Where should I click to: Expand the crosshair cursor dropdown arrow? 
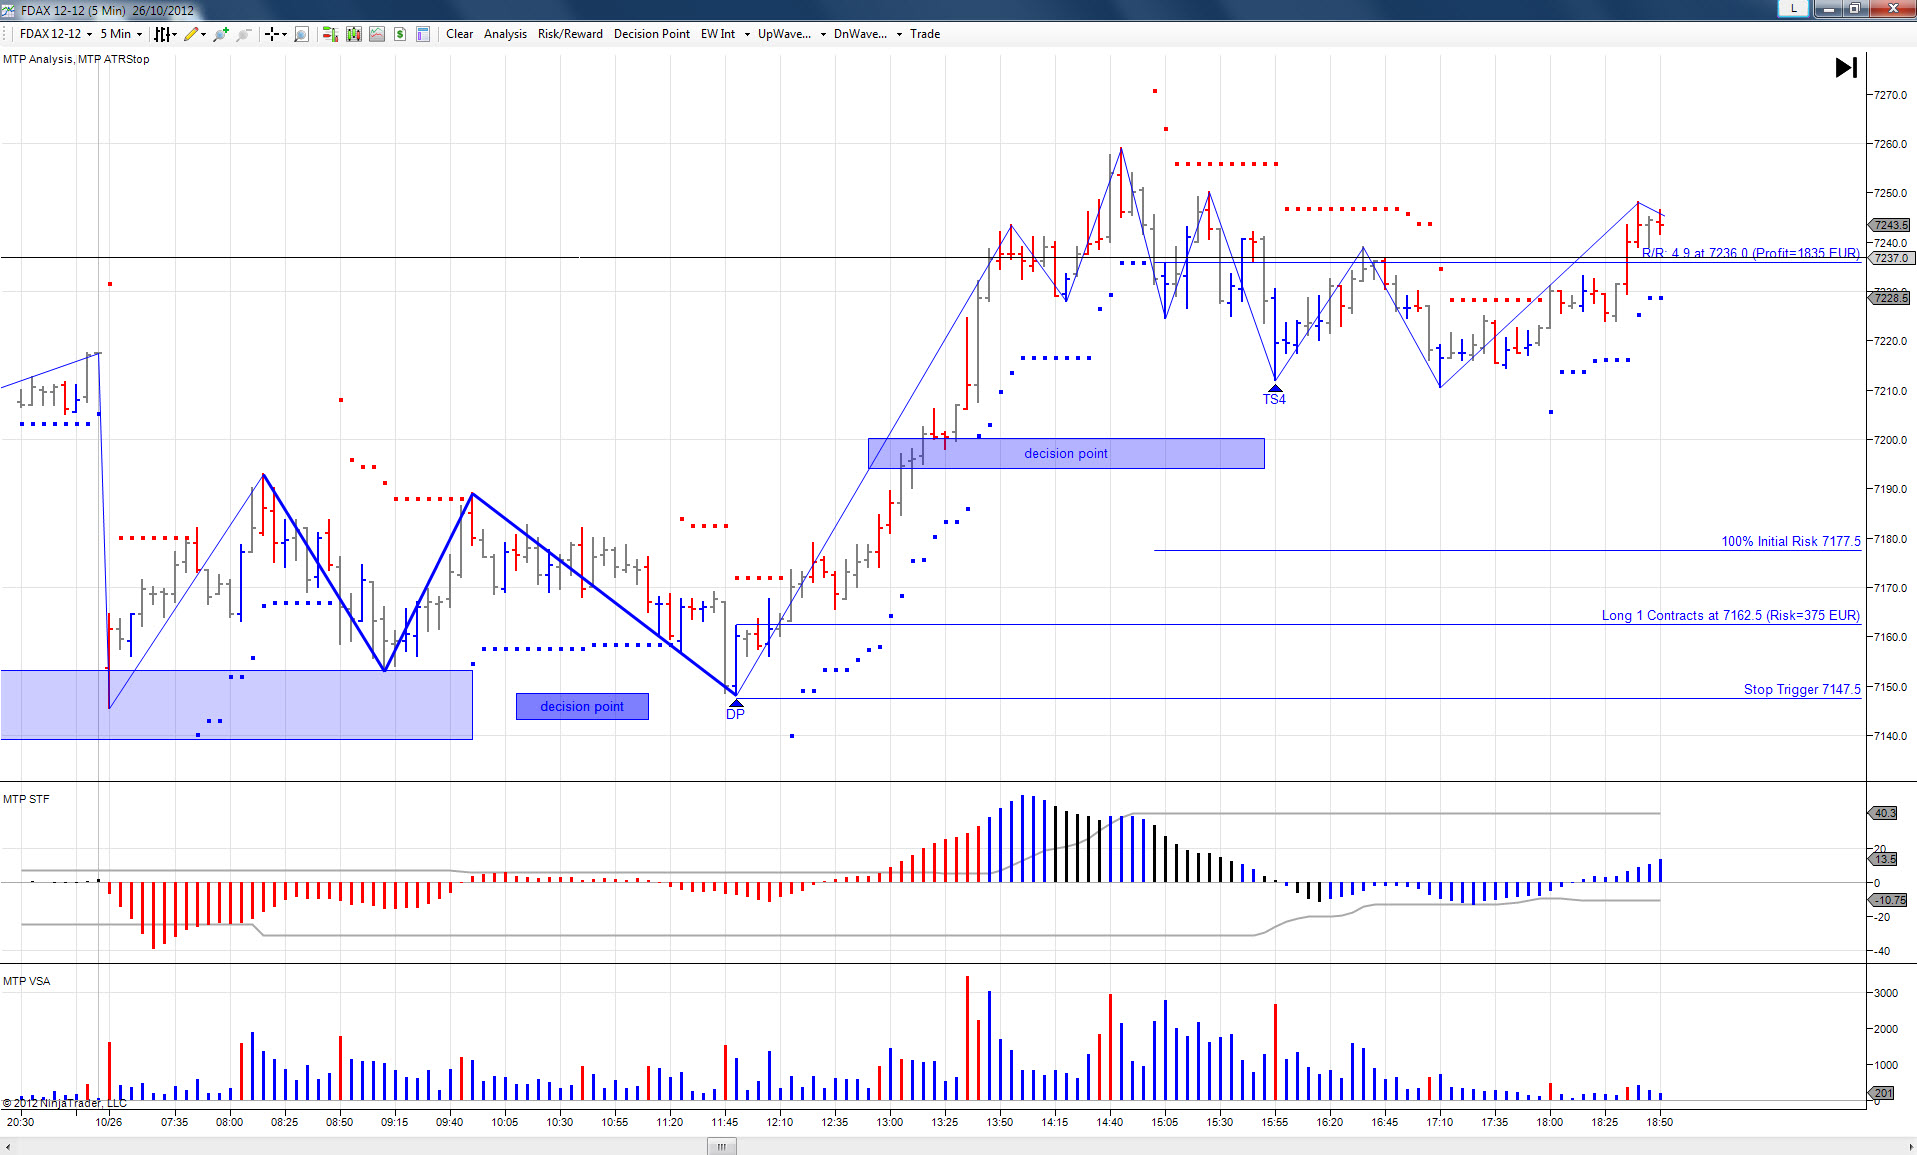284,34
